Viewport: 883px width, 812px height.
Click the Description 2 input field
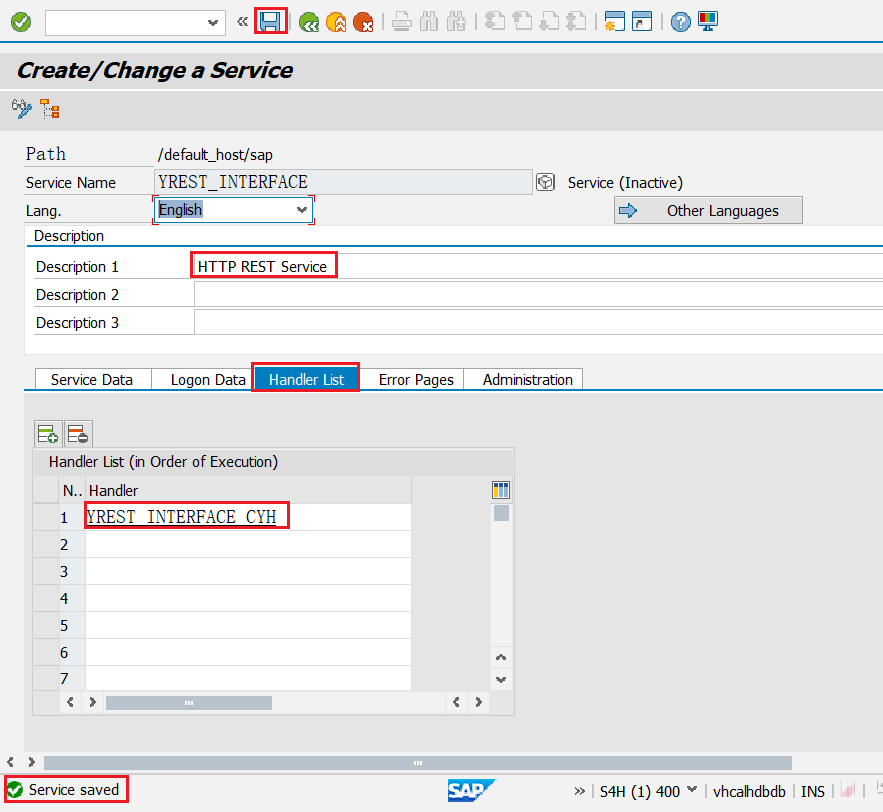coord(538,295)
